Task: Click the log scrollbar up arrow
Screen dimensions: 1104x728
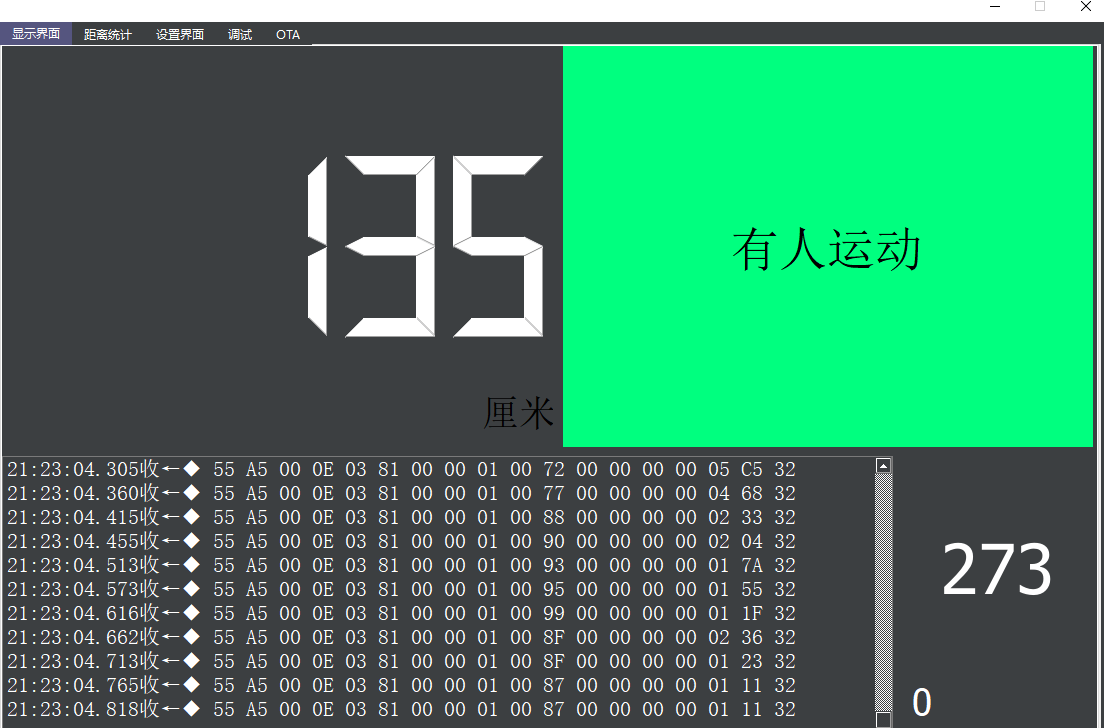Action: (883, 465)
